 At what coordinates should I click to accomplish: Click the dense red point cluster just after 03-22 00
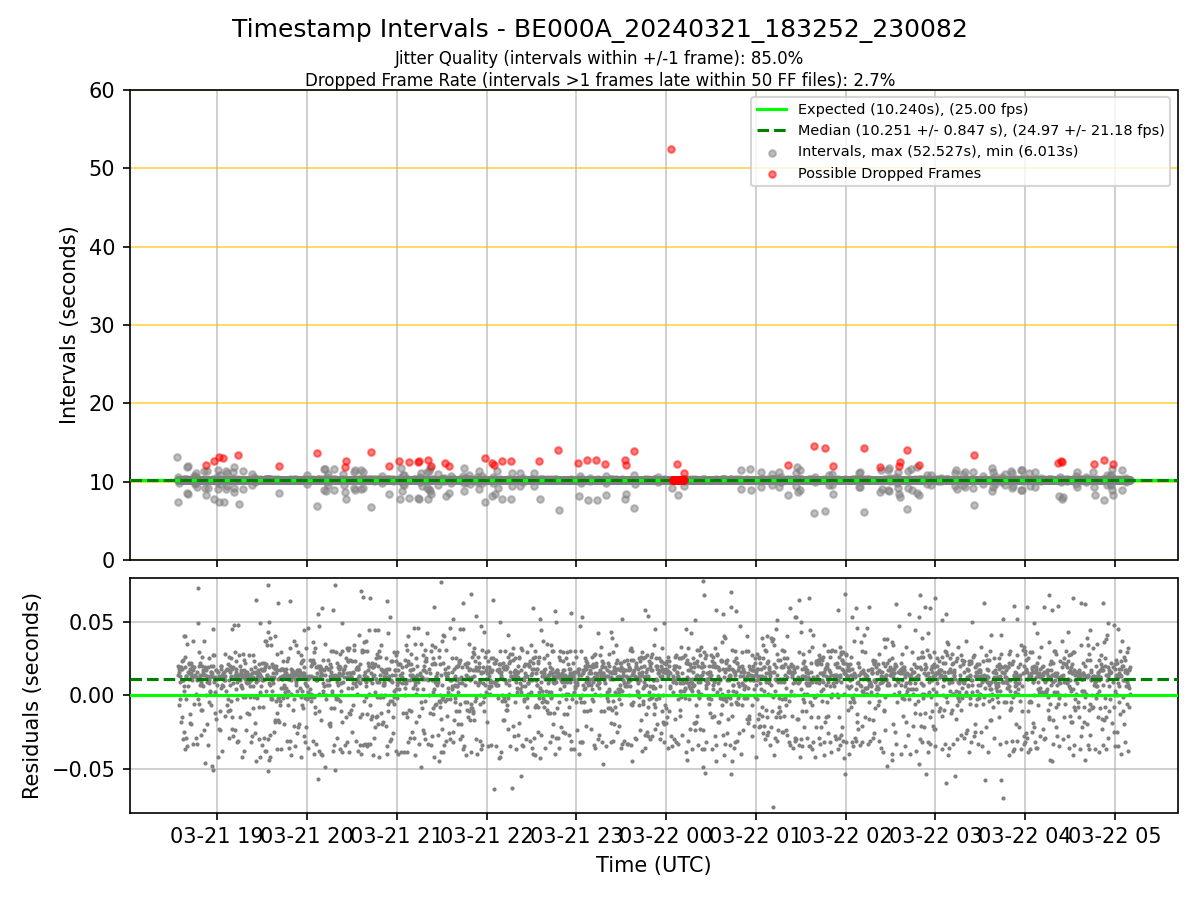678,481
